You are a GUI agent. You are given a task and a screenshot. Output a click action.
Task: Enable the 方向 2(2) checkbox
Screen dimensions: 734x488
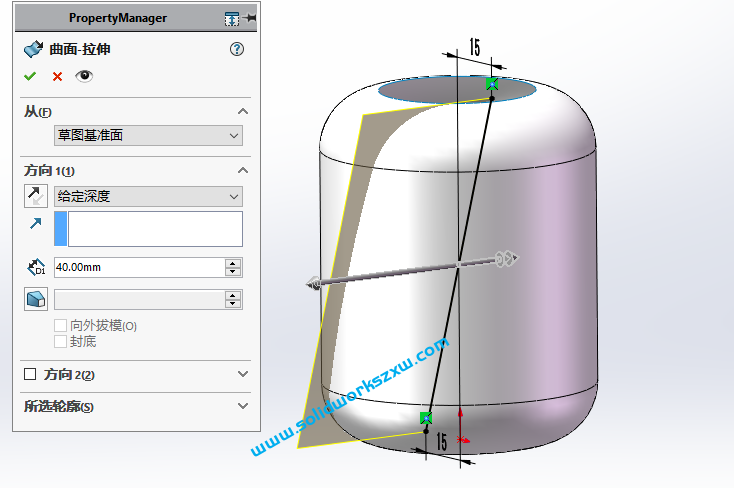coord(30,374)
